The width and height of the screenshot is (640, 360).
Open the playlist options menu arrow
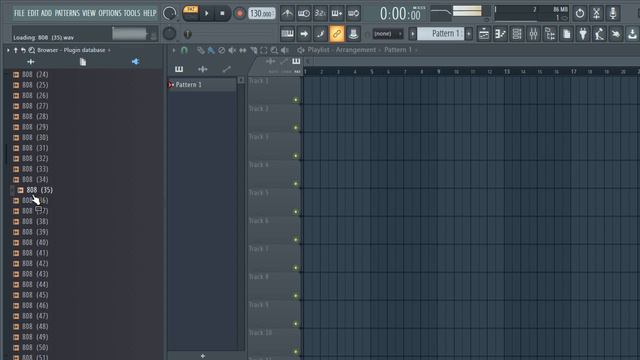click(174, 50)
